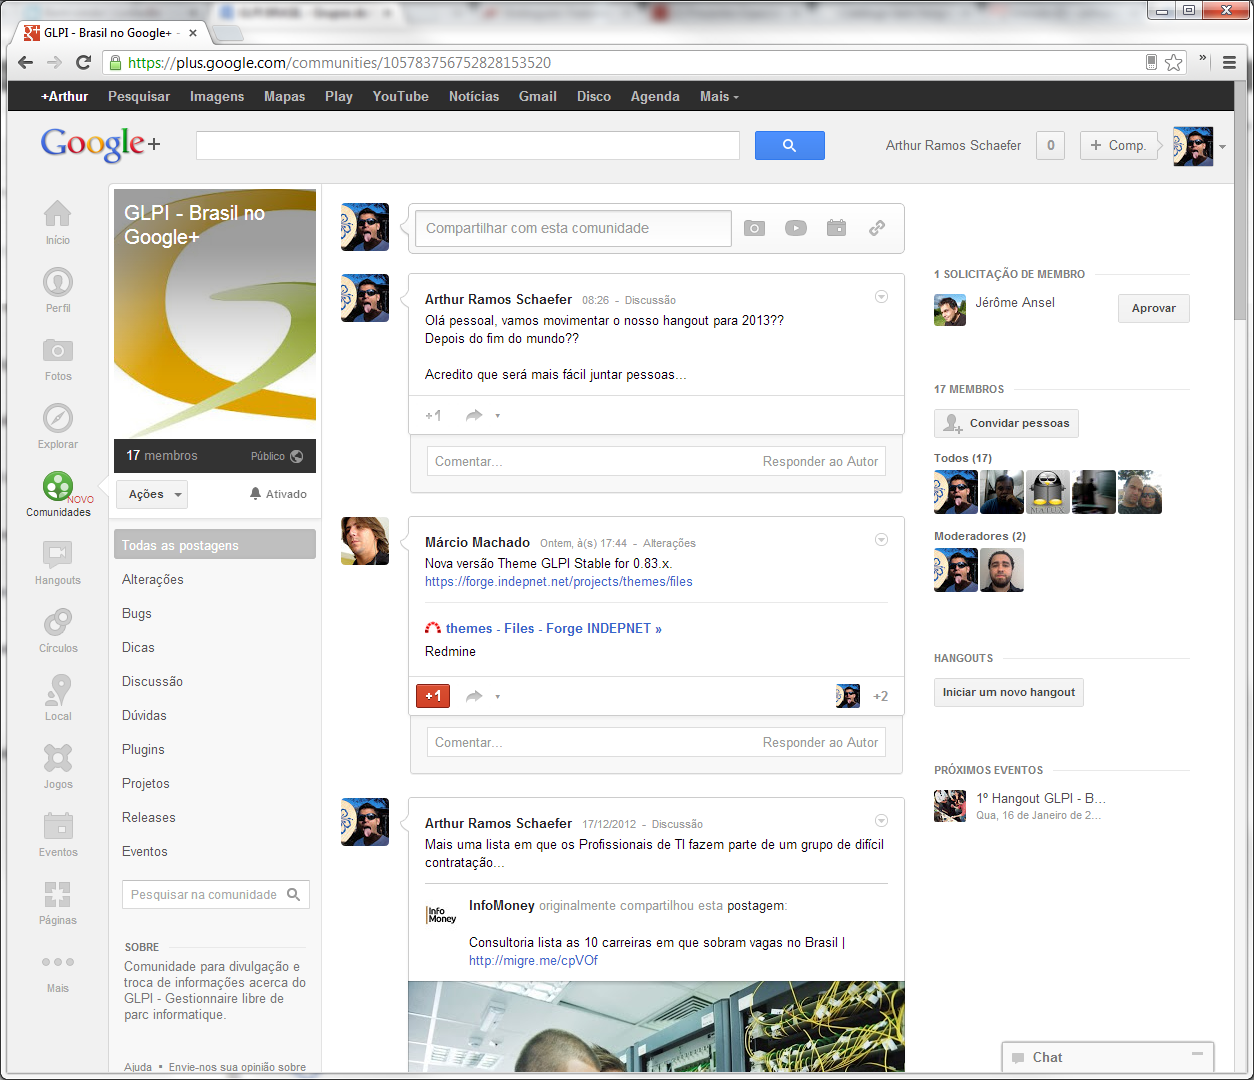Attach a link with the chain icon
Image resolution: width=1254 pixels, height=1080 pixels.
[x=877, y=228]
